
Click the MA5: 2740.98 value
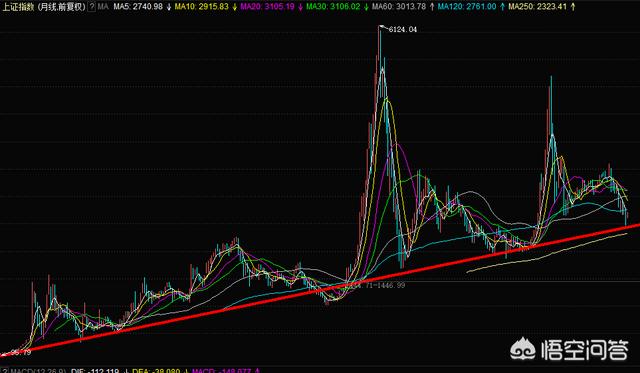click(138, 7)
